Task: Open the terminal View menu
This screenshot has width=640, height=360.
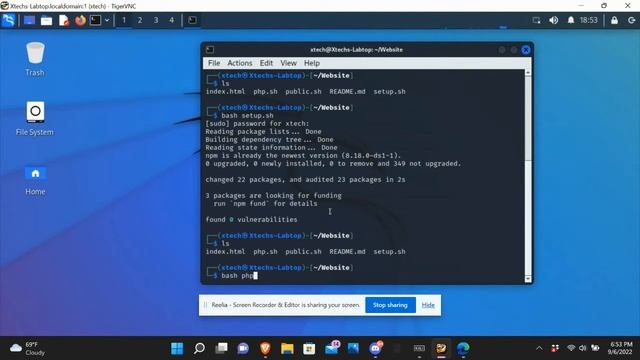Action: tap(288, 63)
